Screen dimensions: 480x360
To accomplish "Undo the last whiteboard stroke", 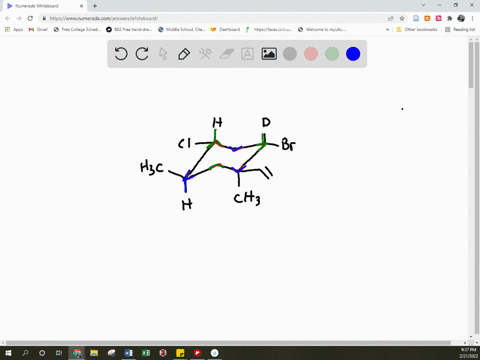I will (121, 54).
